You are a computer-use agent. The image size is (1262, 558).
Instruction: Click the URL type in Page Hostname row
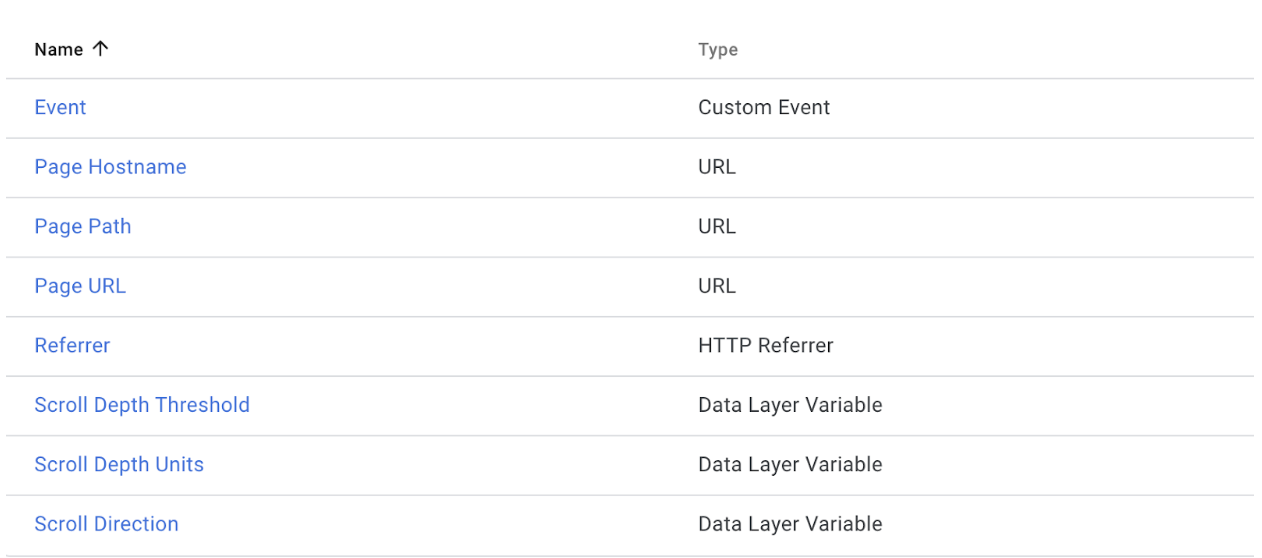click(717, 167)
